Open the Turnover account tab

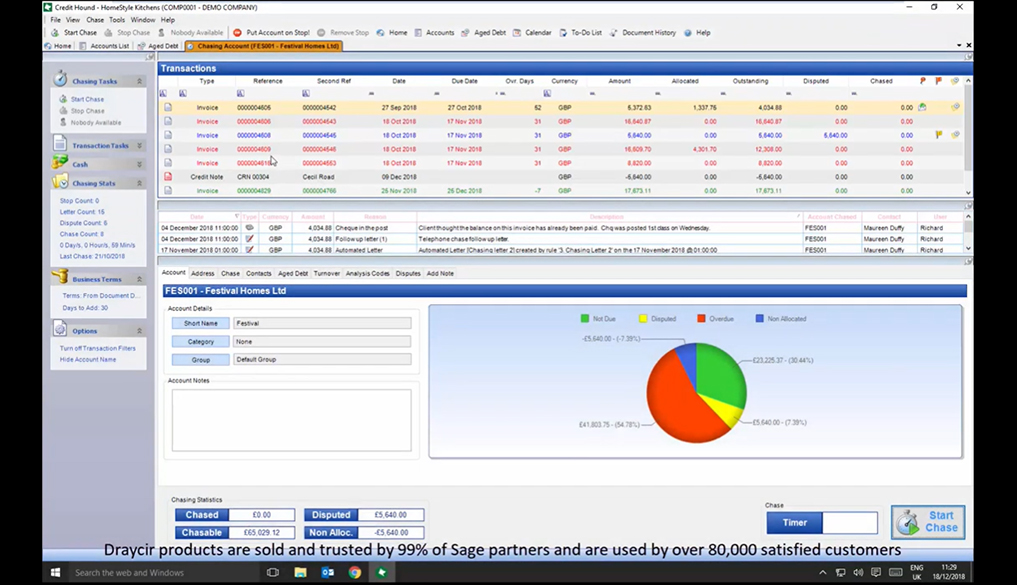point(327,274)
